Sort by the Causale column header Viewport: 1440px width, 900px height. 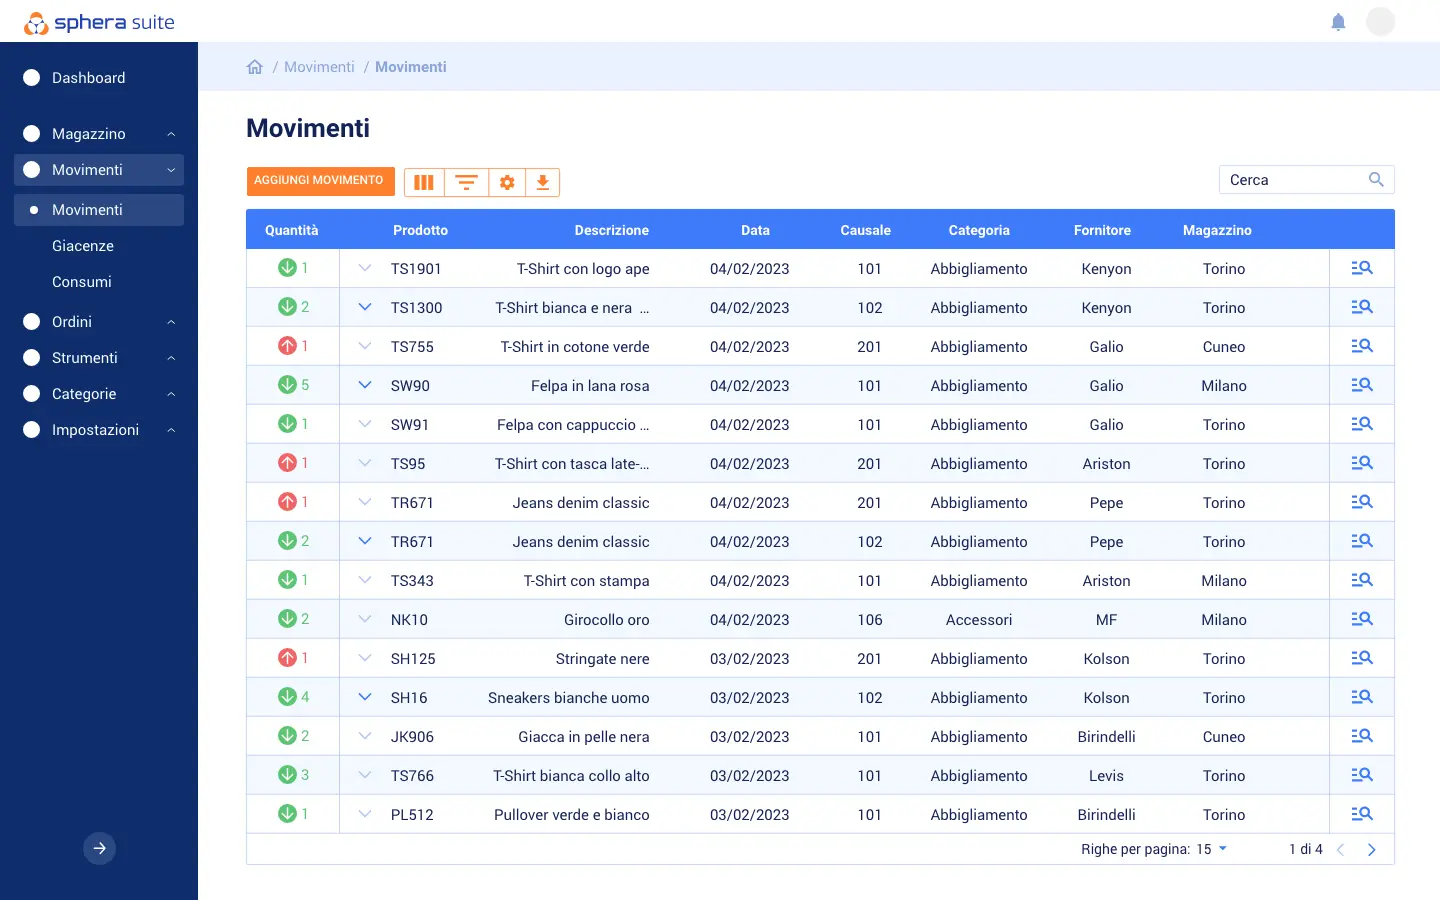coord(865,230)
